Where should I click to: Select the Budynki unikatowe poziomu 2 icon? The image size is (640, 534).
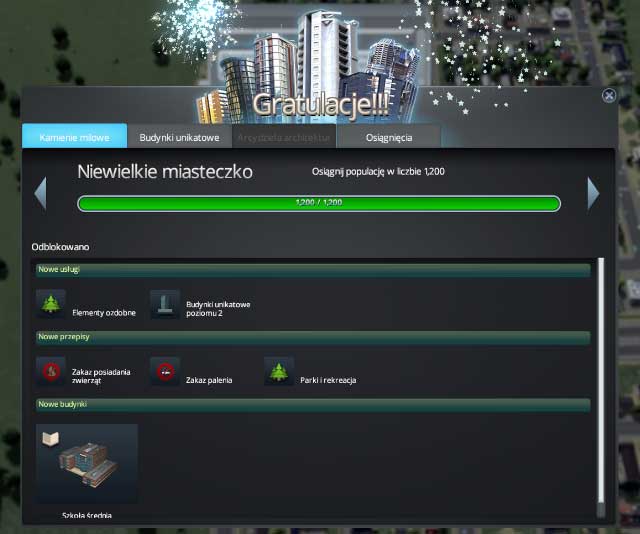pyautogui.click(x=165, y=304)
